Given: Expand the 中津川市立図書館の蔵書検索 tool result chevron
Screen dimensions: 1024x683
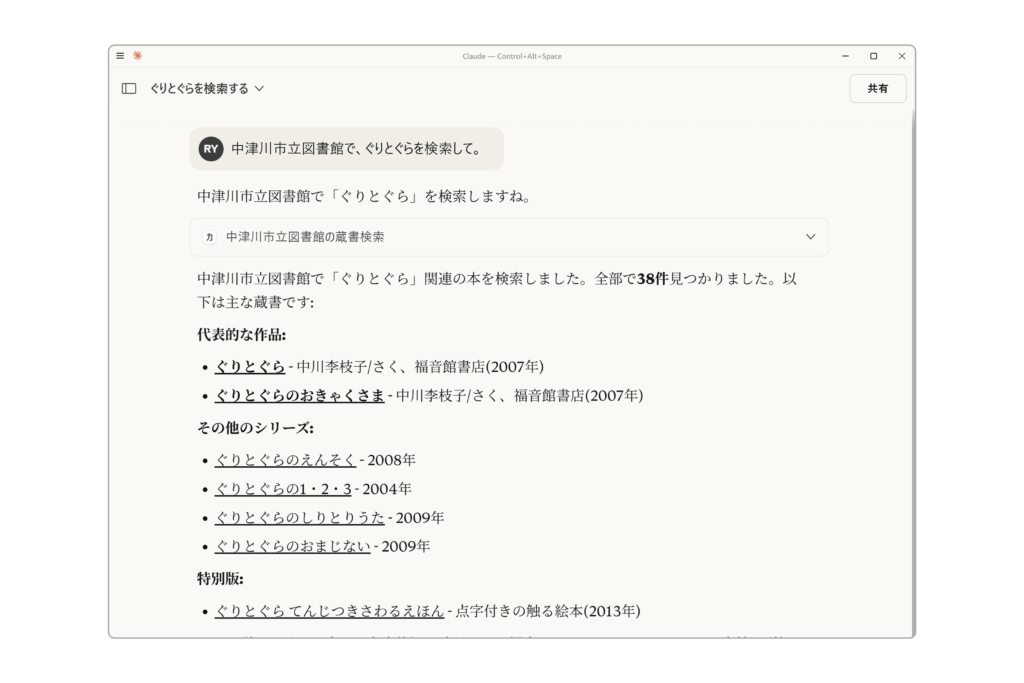Looking at the screenshot, I should point(810,237).
